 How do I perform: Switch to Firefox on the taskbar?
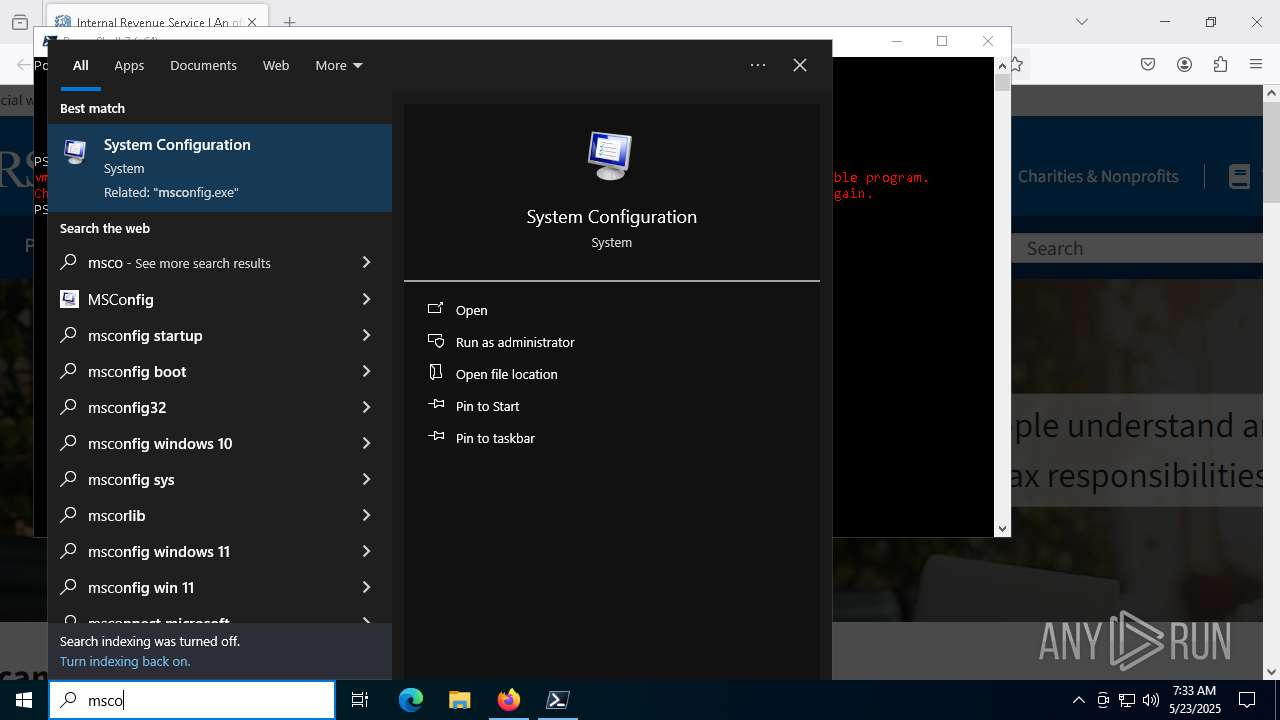pyautogui.click(x=509, y=700)
